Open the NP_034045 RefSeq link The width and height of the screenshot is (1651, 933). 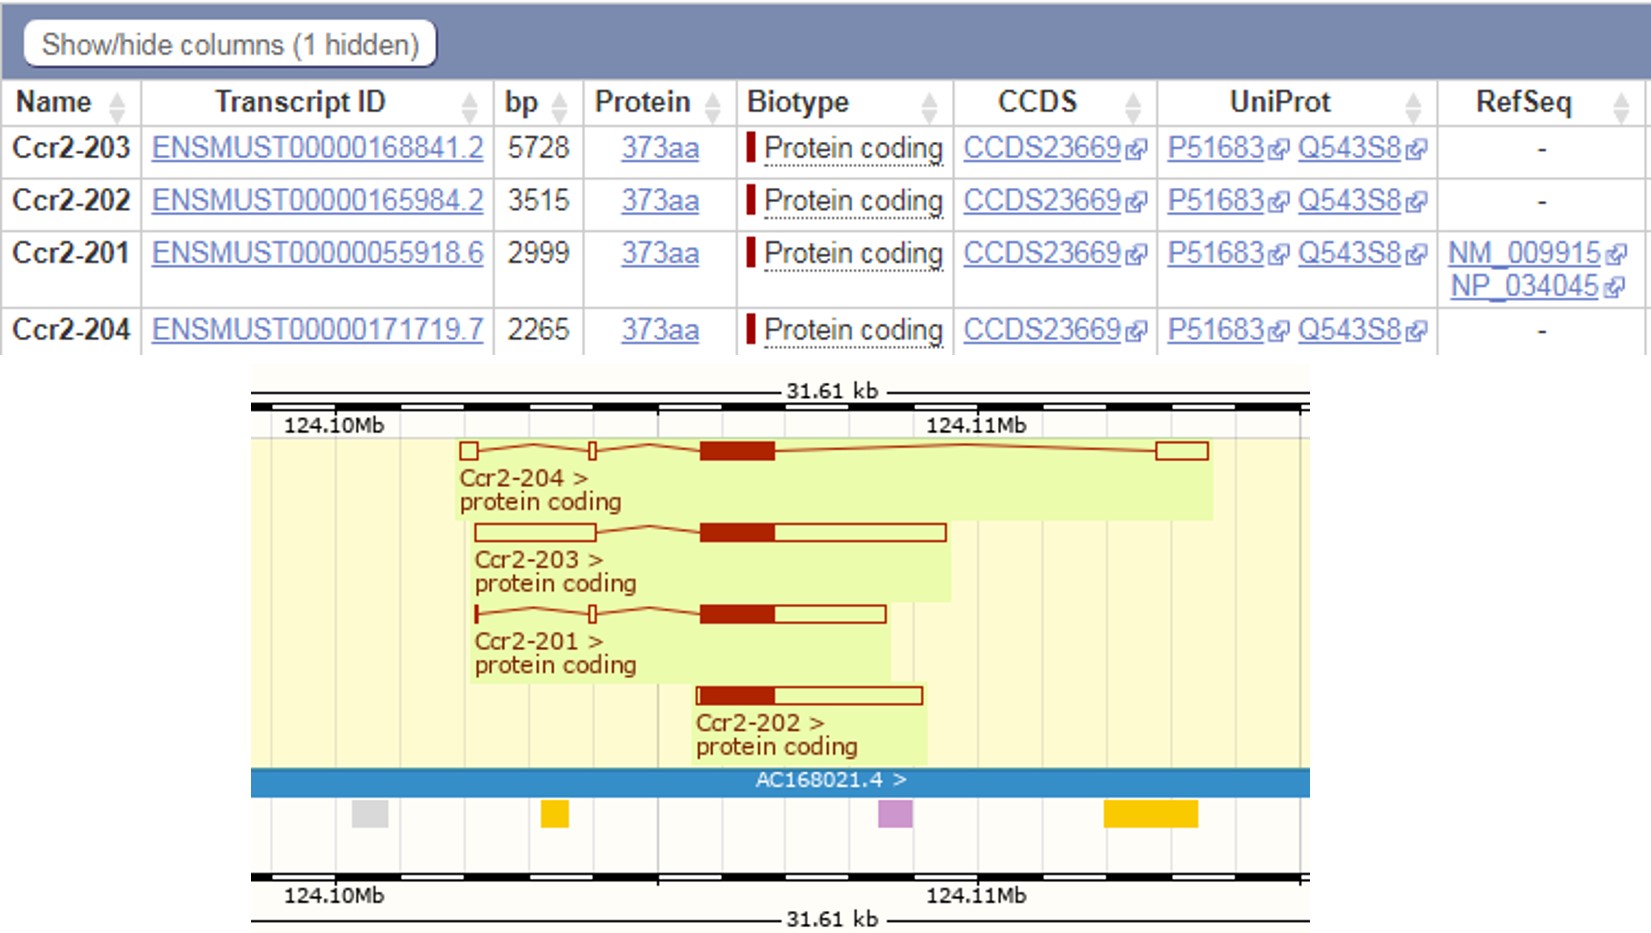[1524, 286]
